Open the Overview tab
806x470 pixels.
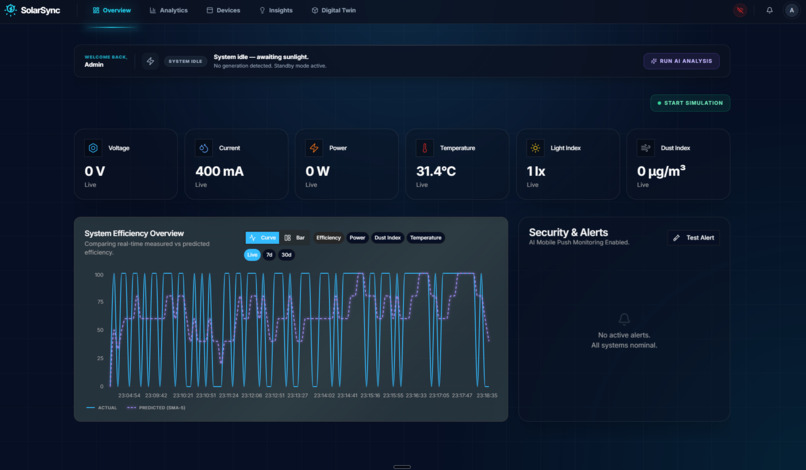coord(112,10)
